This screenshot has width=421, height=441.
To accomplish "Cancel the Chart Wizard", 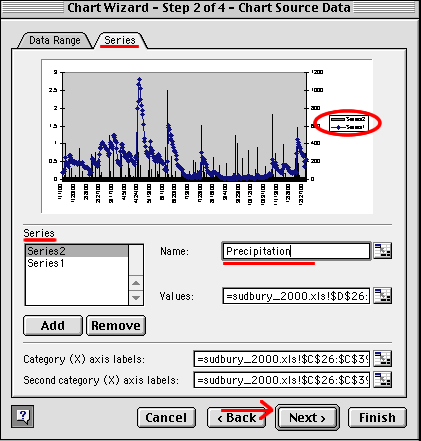I will pyautogui.click(x=166, y=417).
